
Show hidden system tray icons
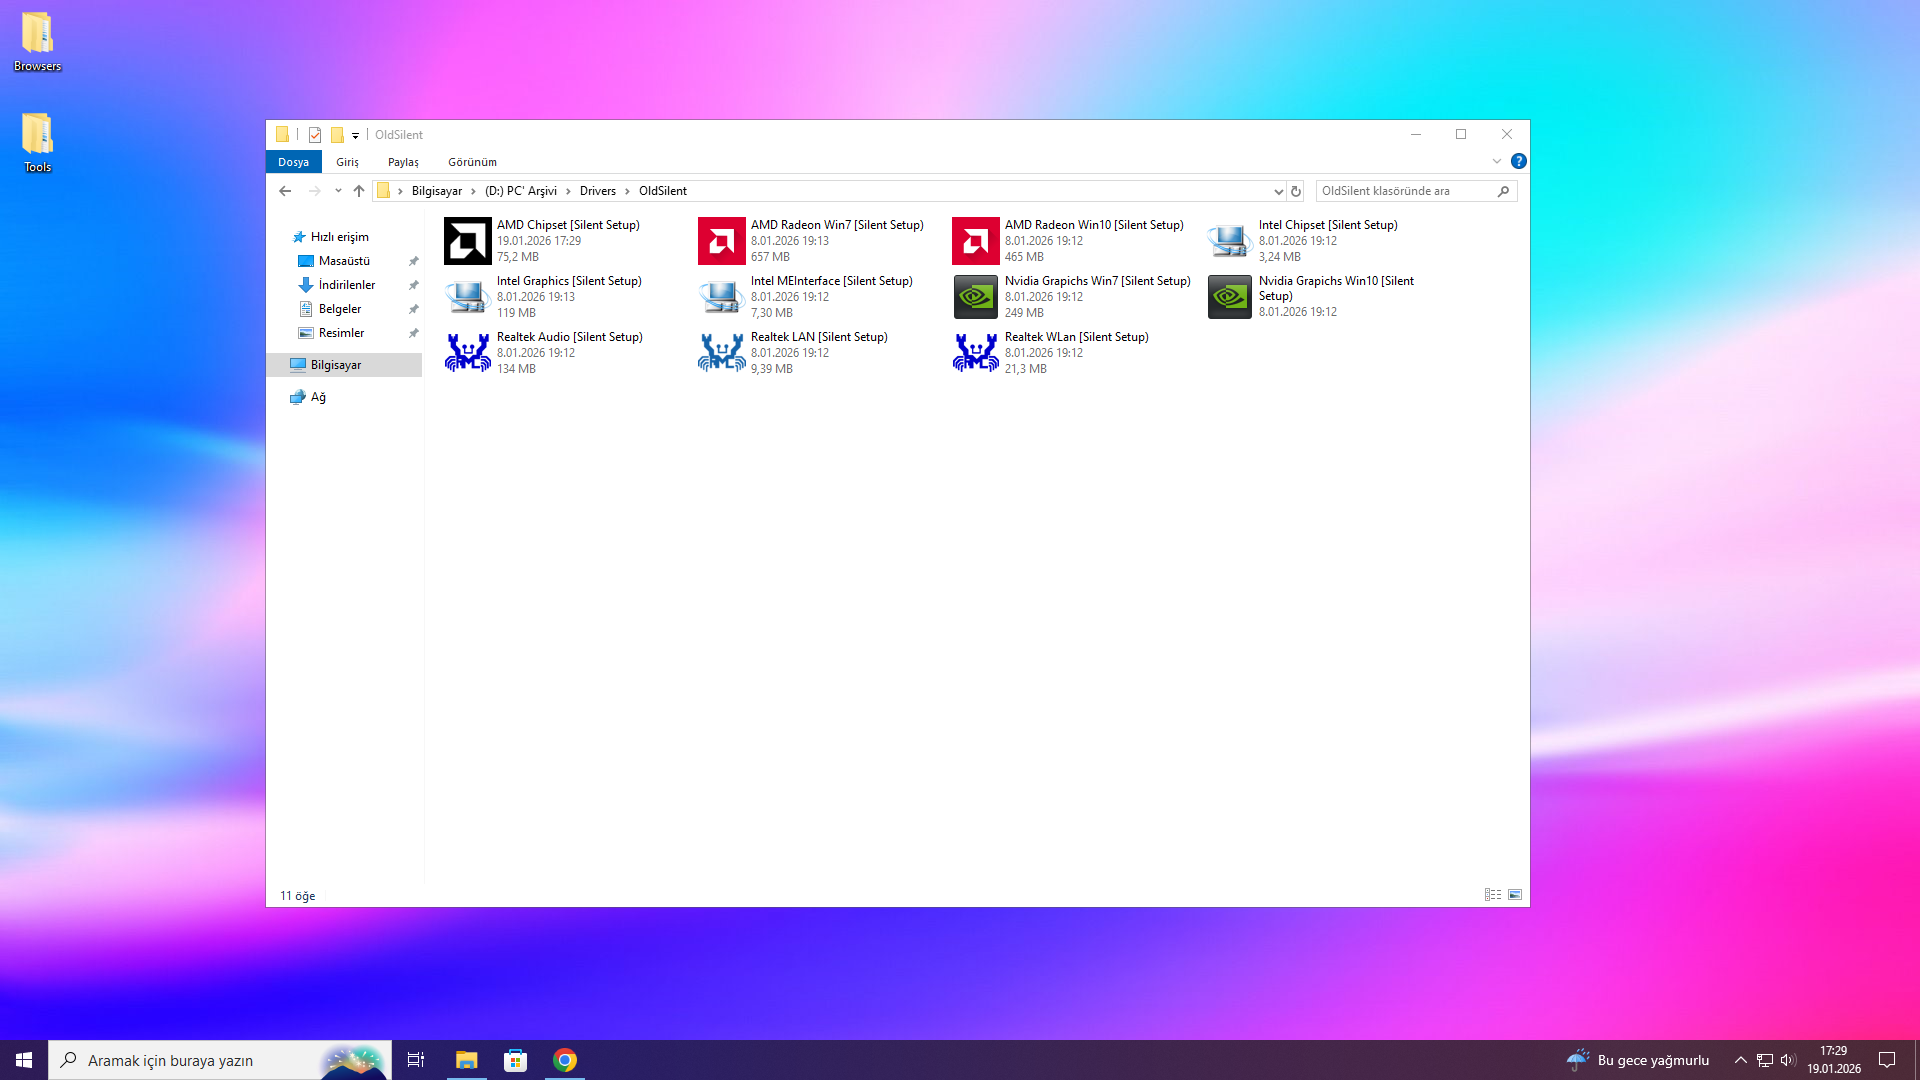(x=1741, y=1060)
